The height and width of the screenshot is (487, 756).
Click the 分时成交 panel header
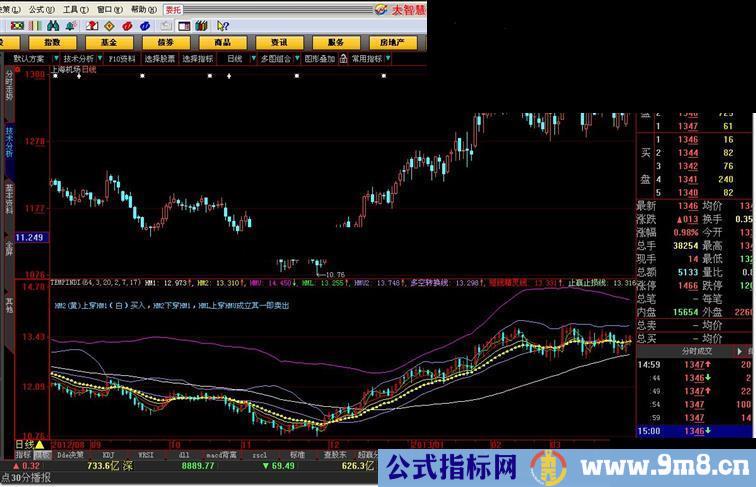[696, 351]
